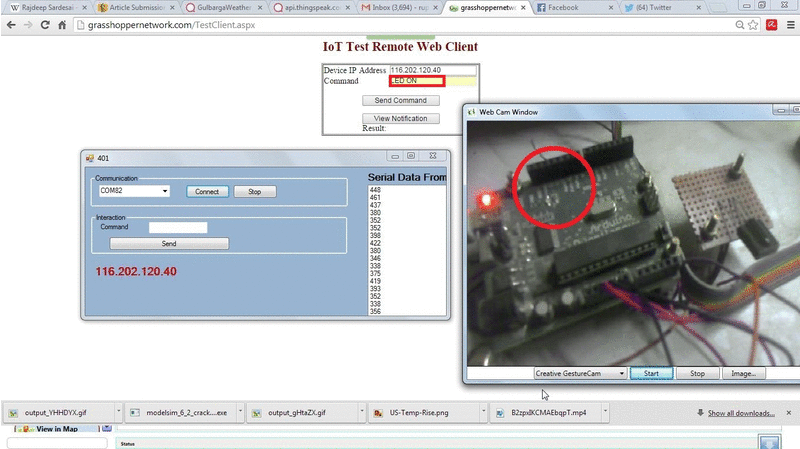Open options arrow for output_YHHDYX.gif download
The height and width of the screenshot is (449, 800).
119,412
